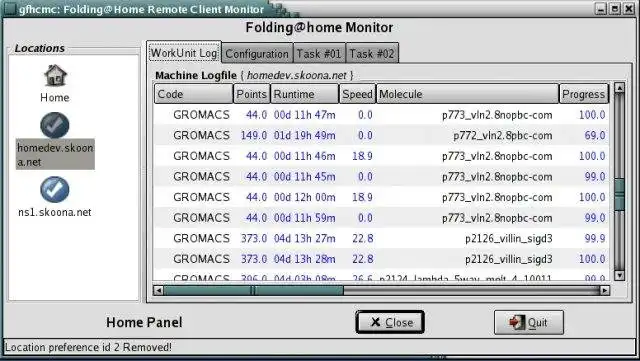Sort by the Points column header
640x361 pixels.
(251, 94)
